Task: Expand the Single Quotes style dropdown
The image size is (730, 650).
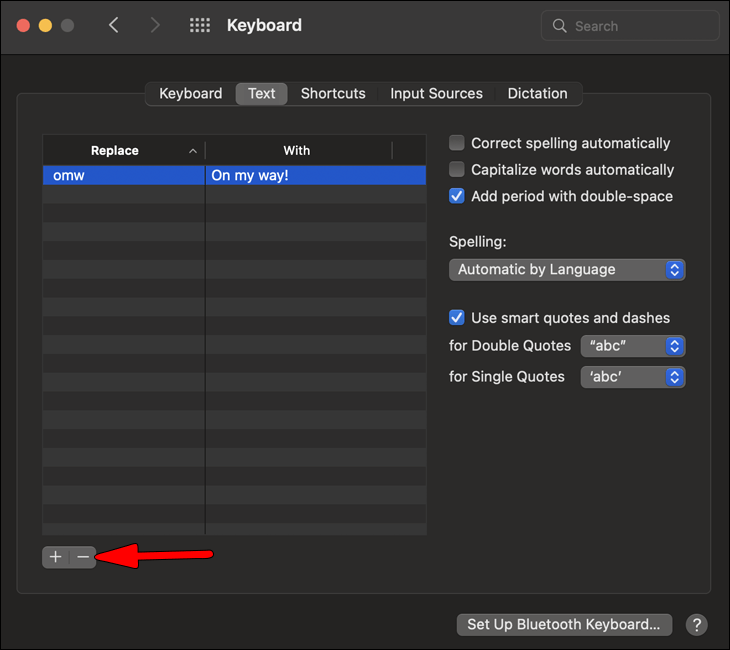Action: click(632, 377)
